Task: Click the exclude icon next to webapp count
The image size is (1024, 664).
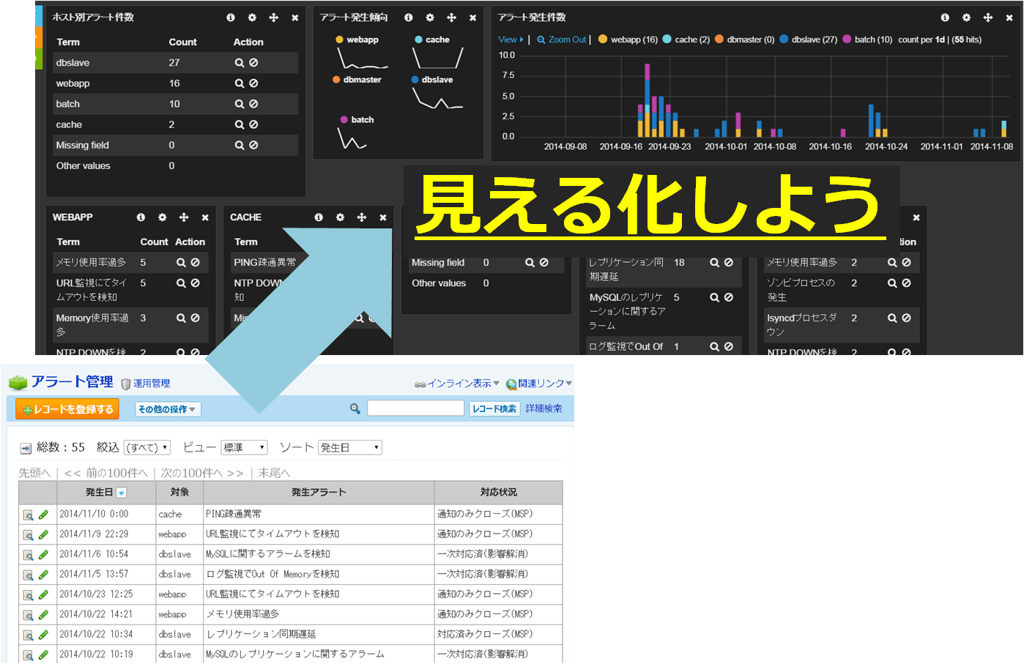Action: click(254, 83)
